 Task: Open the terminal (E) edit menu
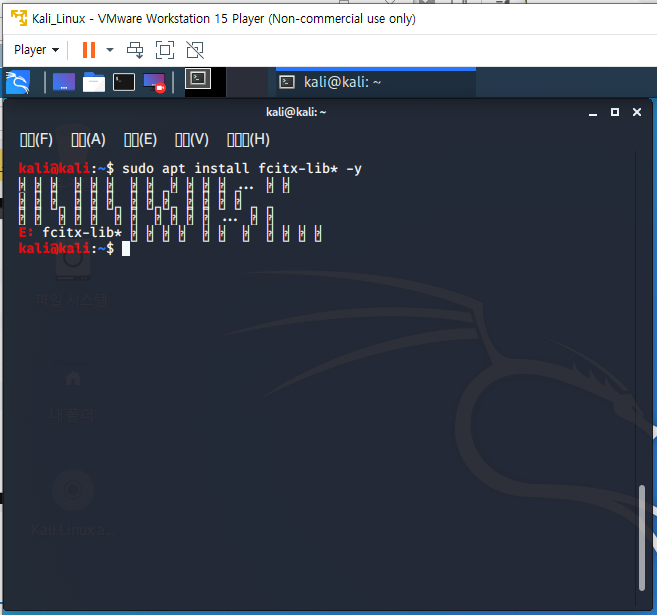[x=140, y=140]
